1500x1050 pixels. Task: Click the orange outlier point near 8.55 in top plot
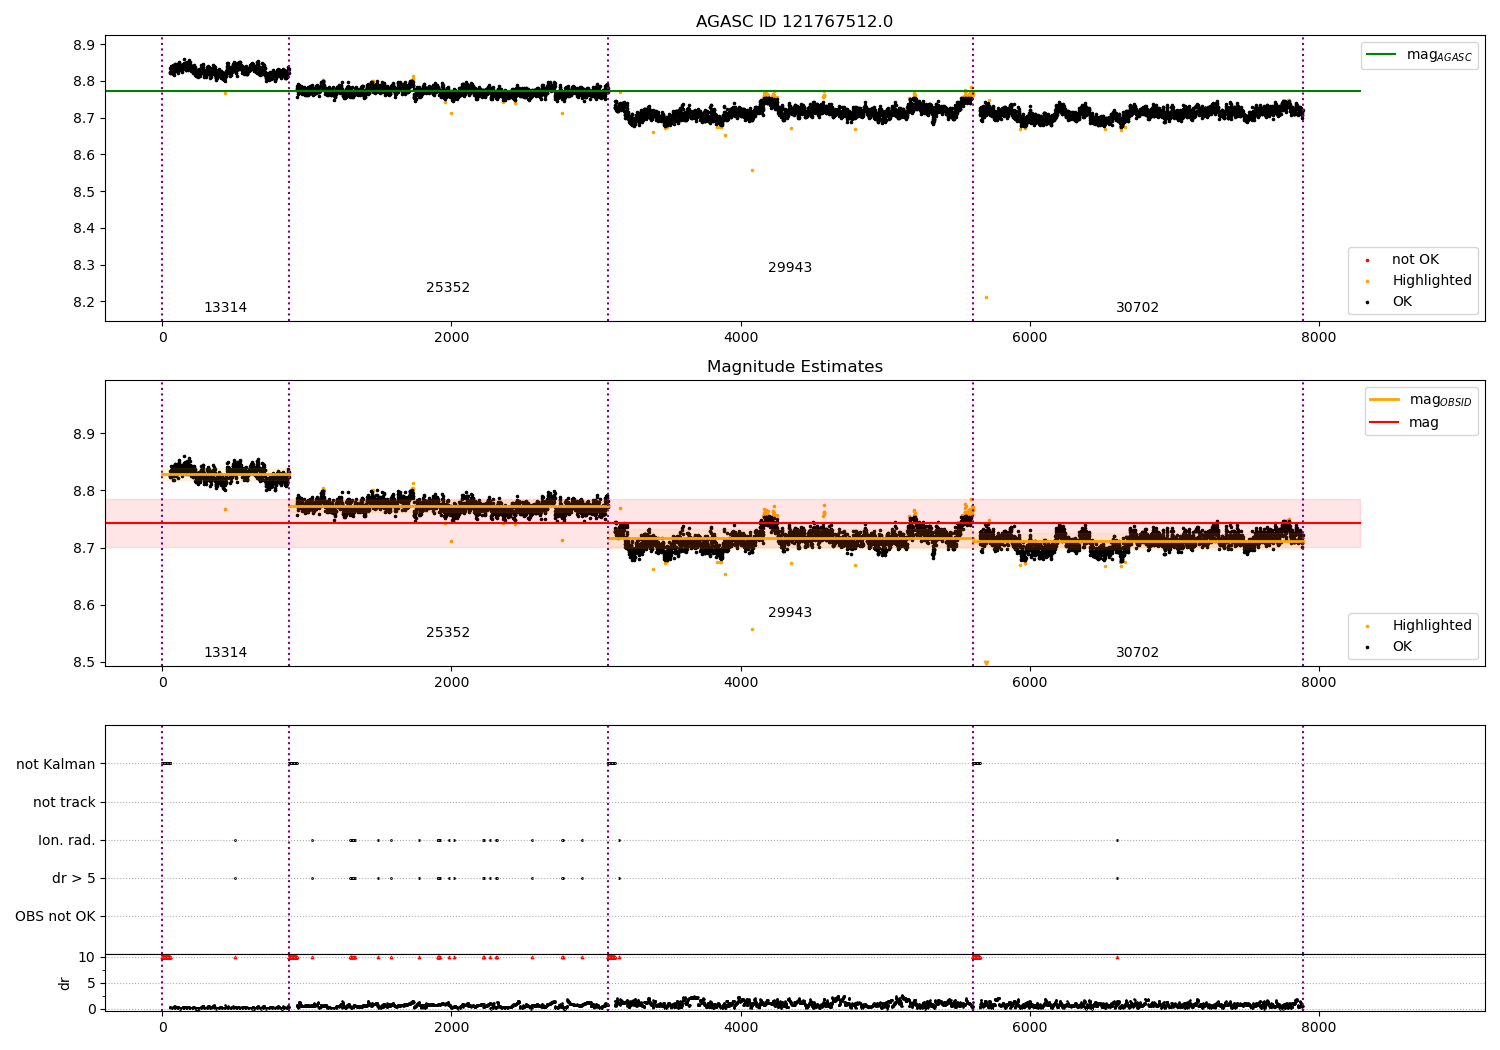[x=752, y=170]
